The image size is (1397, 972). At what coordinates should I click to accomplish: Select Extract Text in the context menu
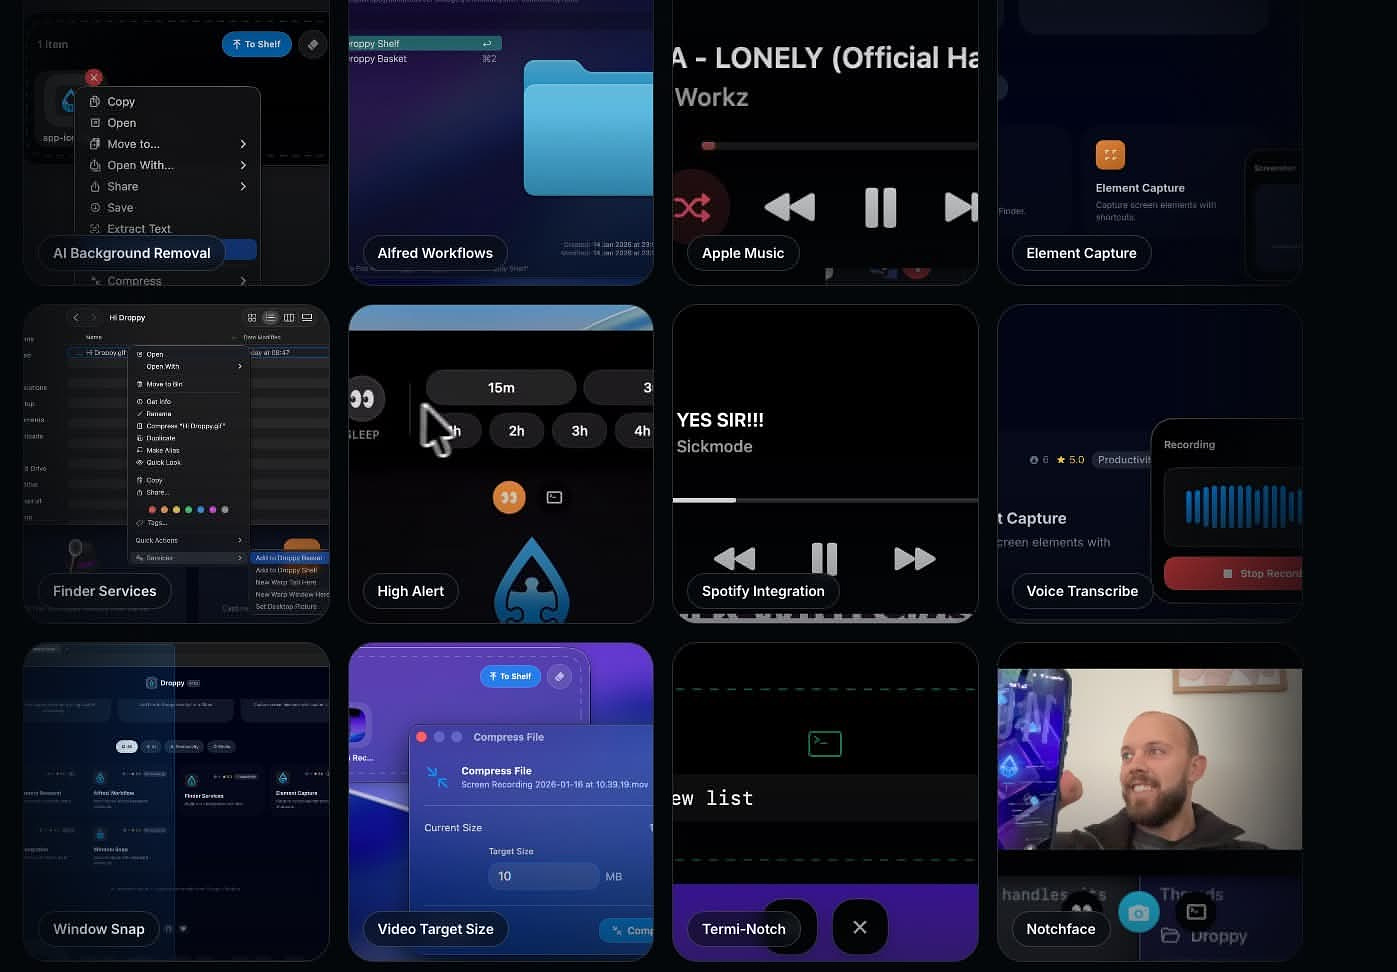click(139, 228)
